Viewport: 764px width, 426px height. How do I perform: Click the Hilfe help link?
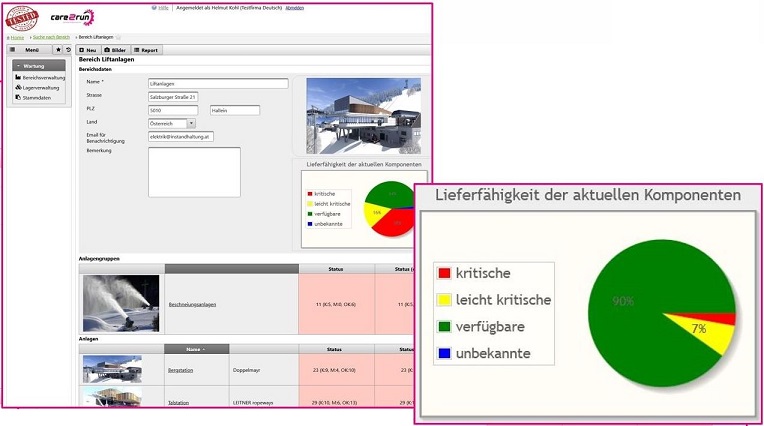point(161,7)
